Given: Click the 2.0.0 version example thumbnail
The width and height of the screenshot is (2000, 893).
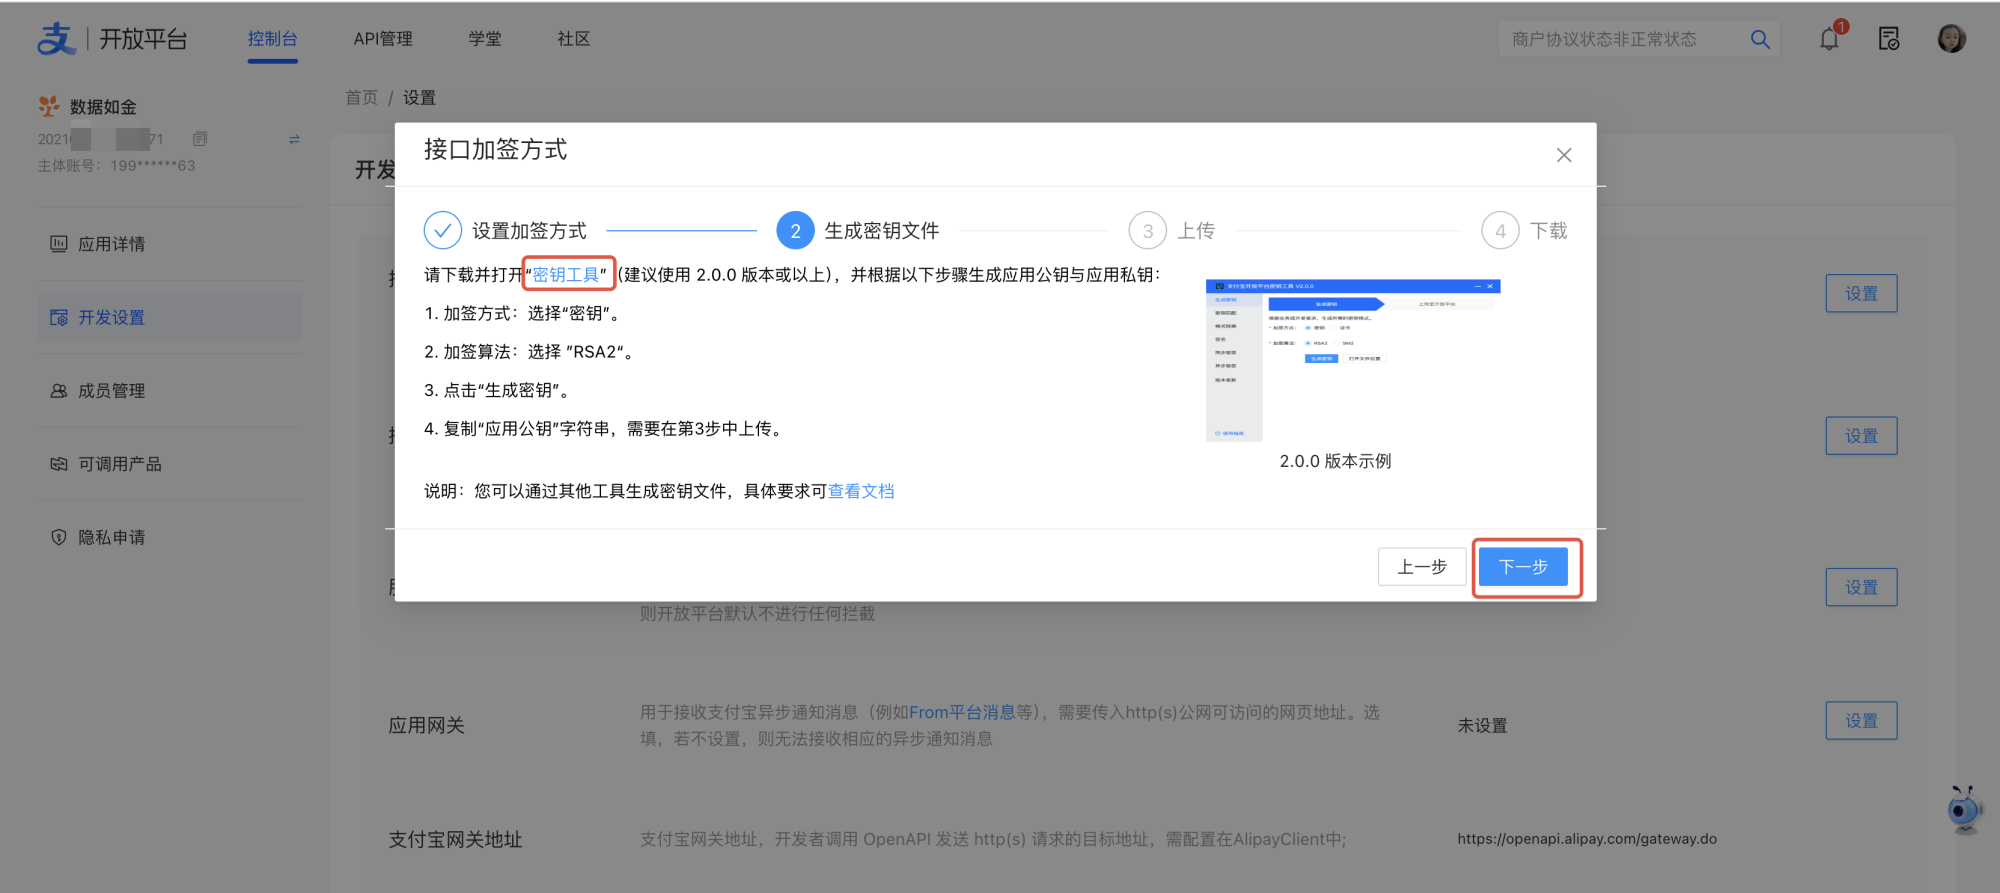Looking at the screenshot, I should [x=1353, y=360].
